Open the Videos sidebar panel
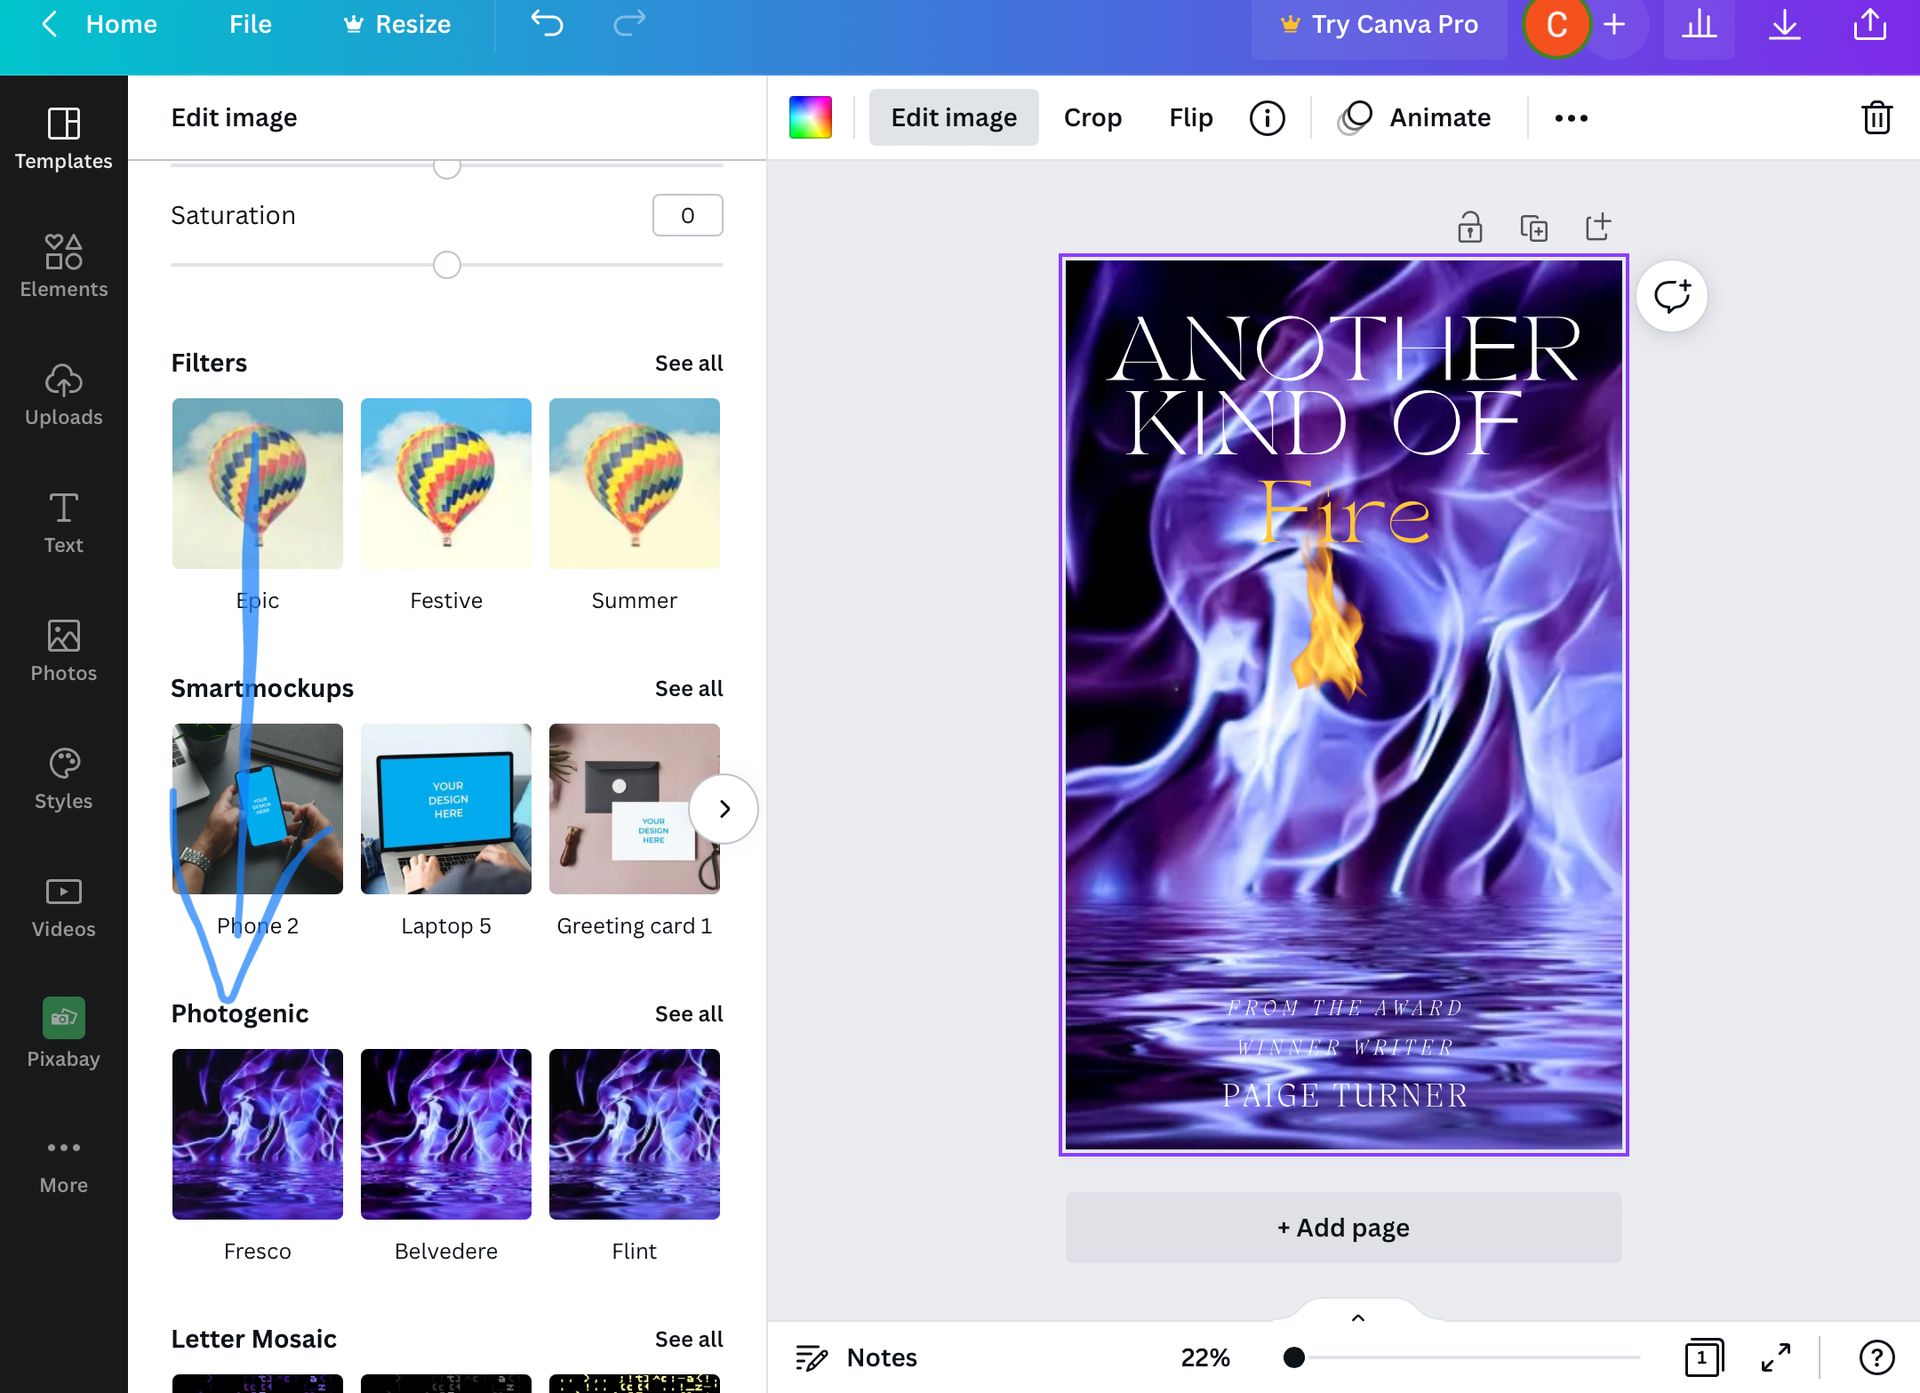This screenshot has width=1920, height=1393. [x=63, y=907]
